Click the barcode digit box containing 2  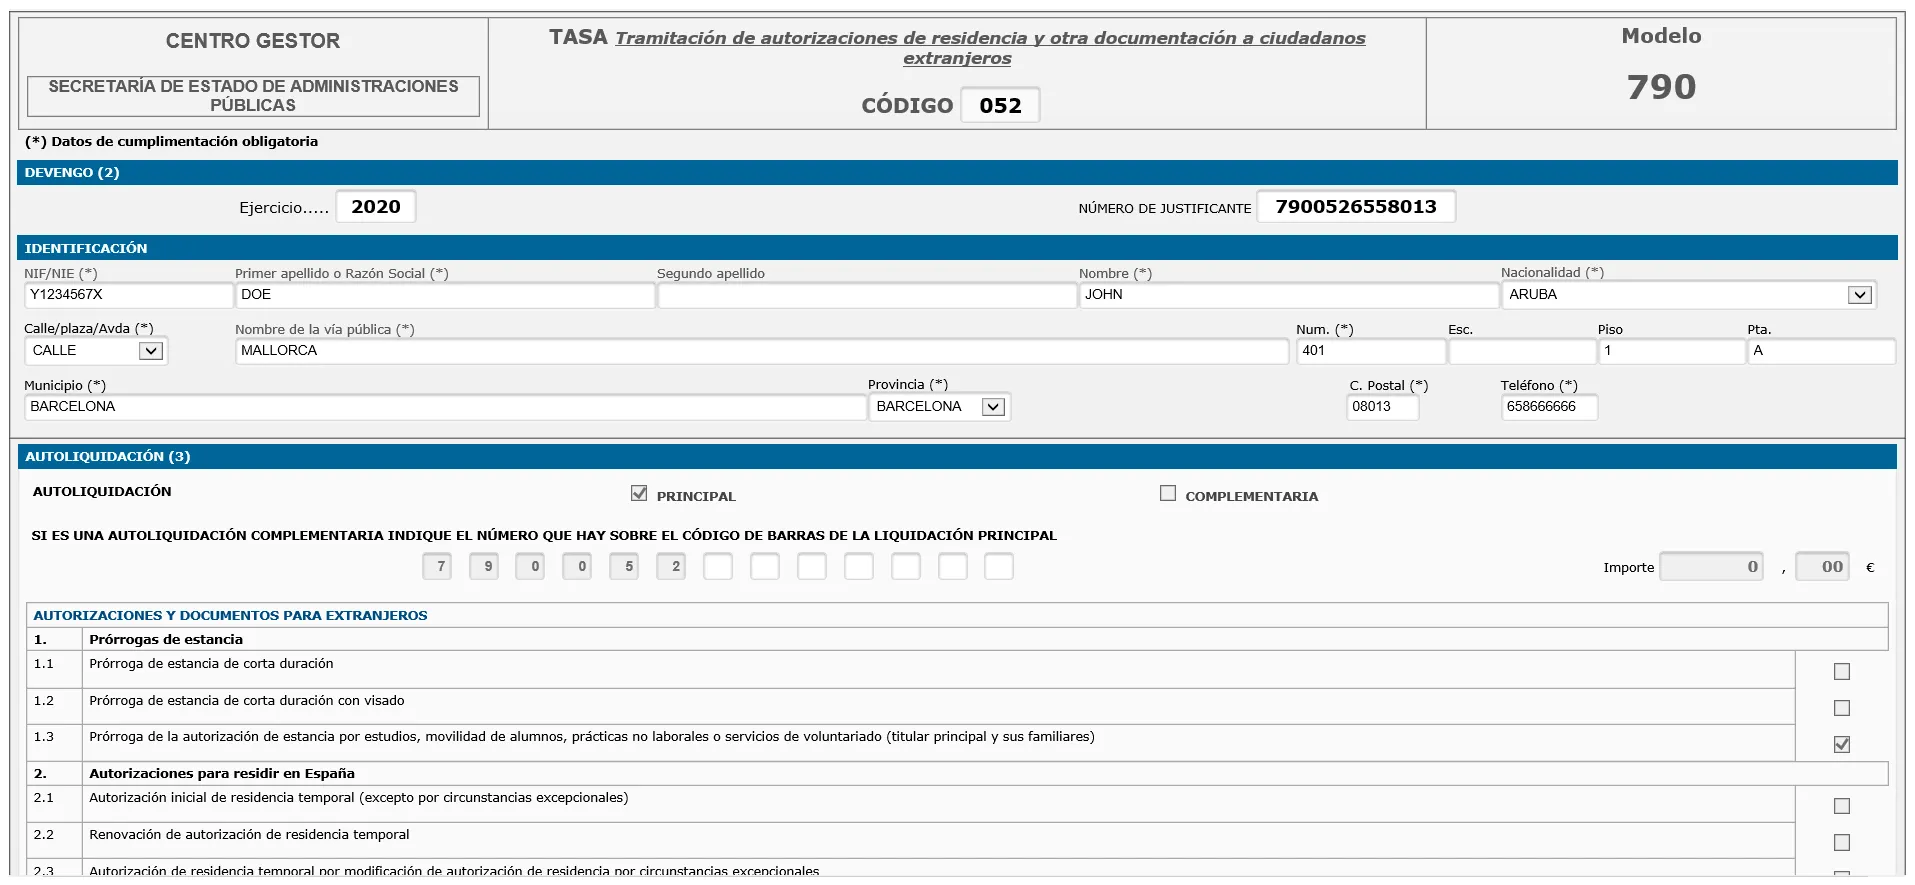(671, 567)
